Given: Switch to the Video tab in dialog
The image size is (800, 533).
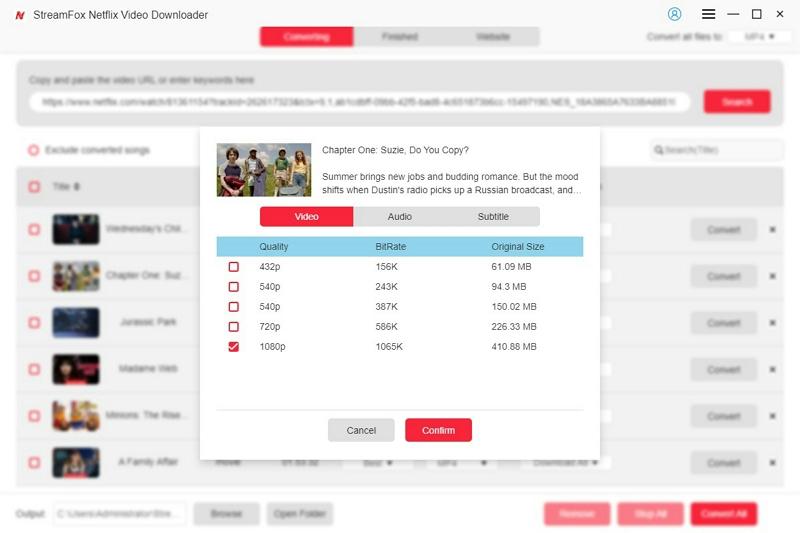Looking at the screenshot, I should coord(307,217).
